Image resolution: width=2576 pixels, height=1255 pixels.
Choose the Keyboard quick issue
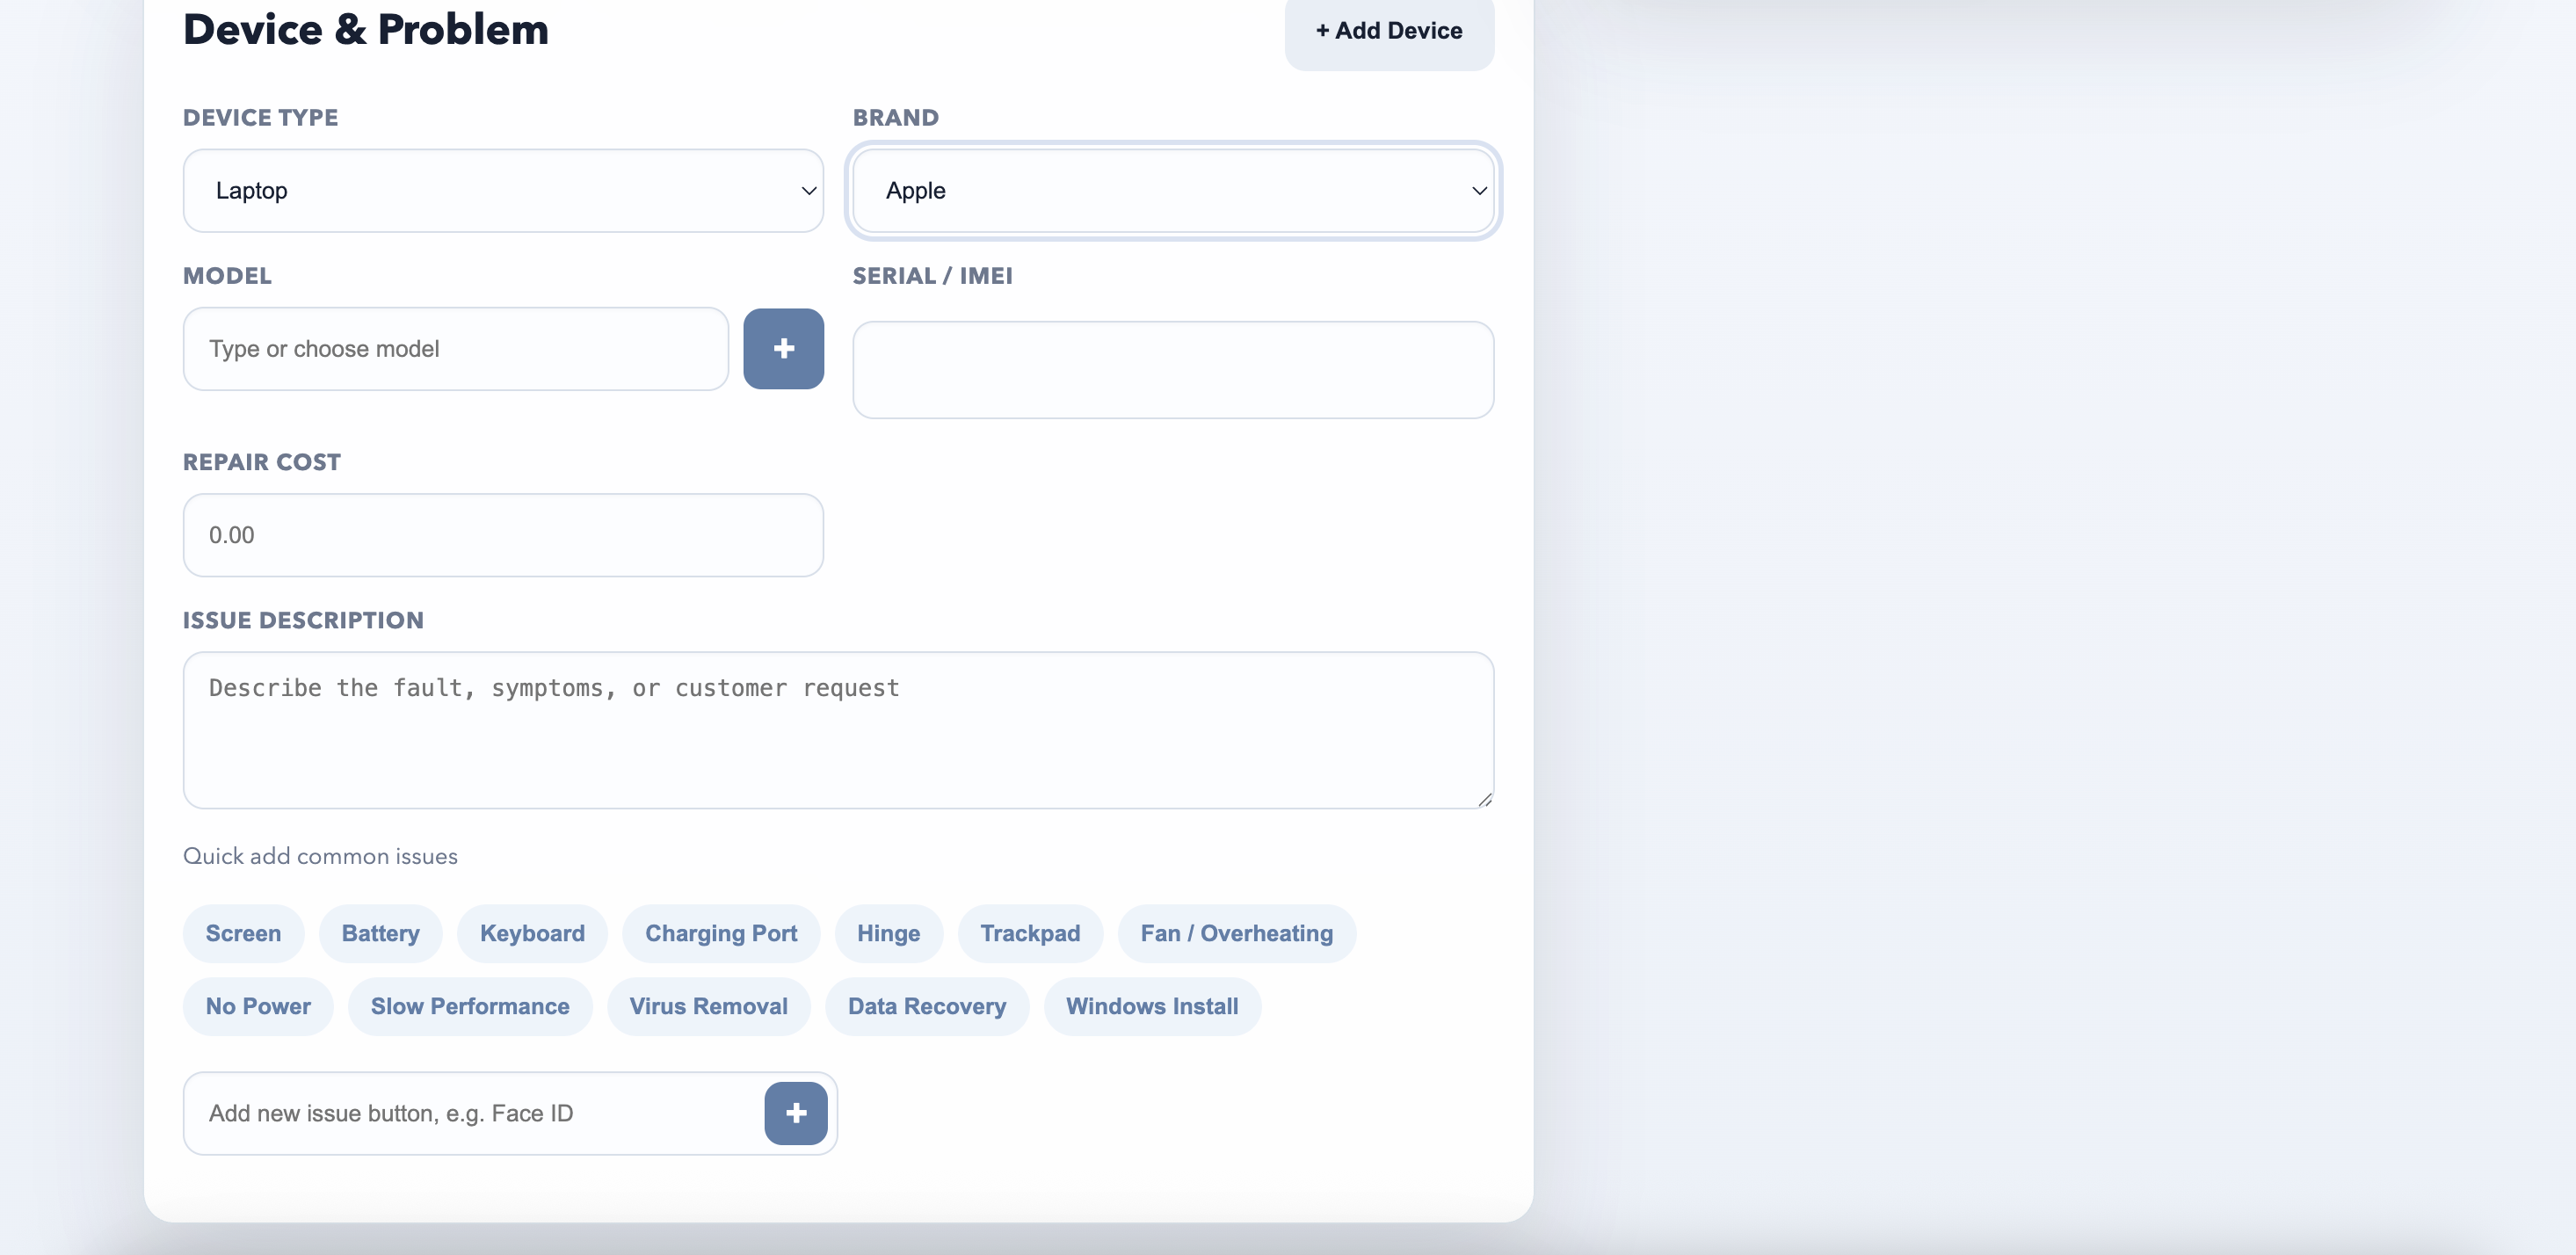(x=532, y=932)
